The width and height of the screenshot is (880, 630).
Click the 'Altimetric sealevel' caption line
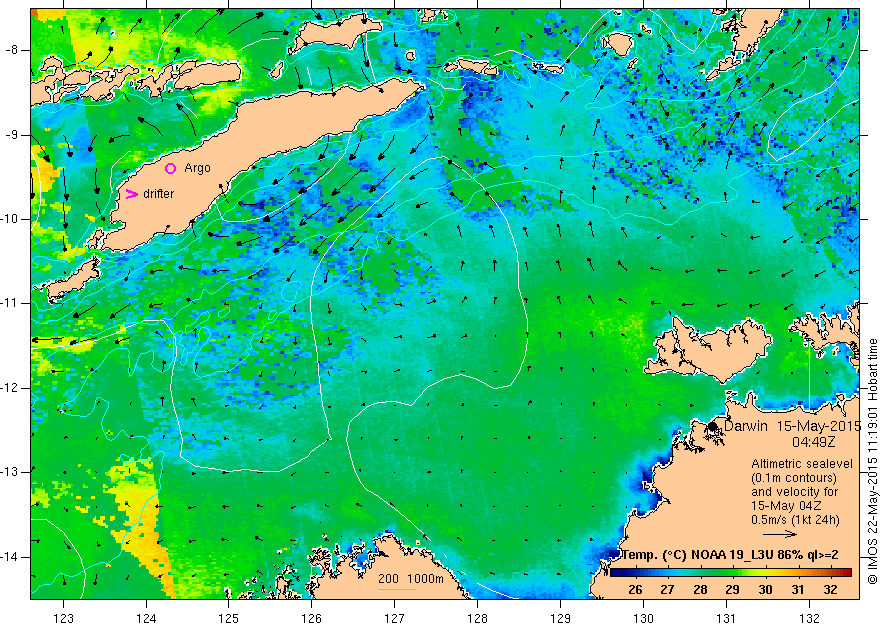click(802, 464)
